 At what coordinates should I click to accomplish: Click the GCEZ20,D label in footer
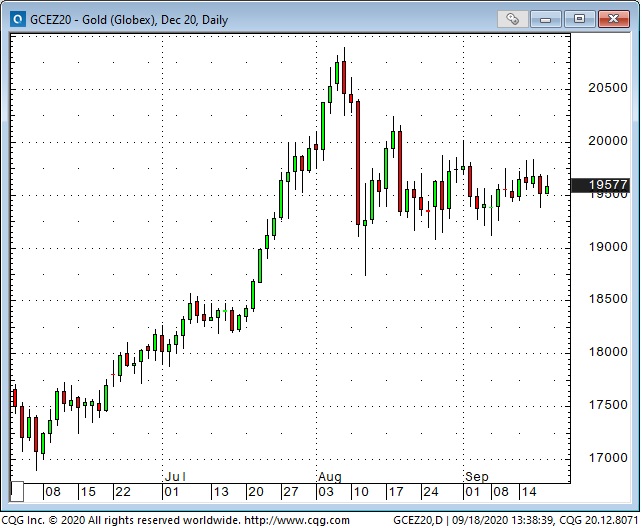(418, 520)
